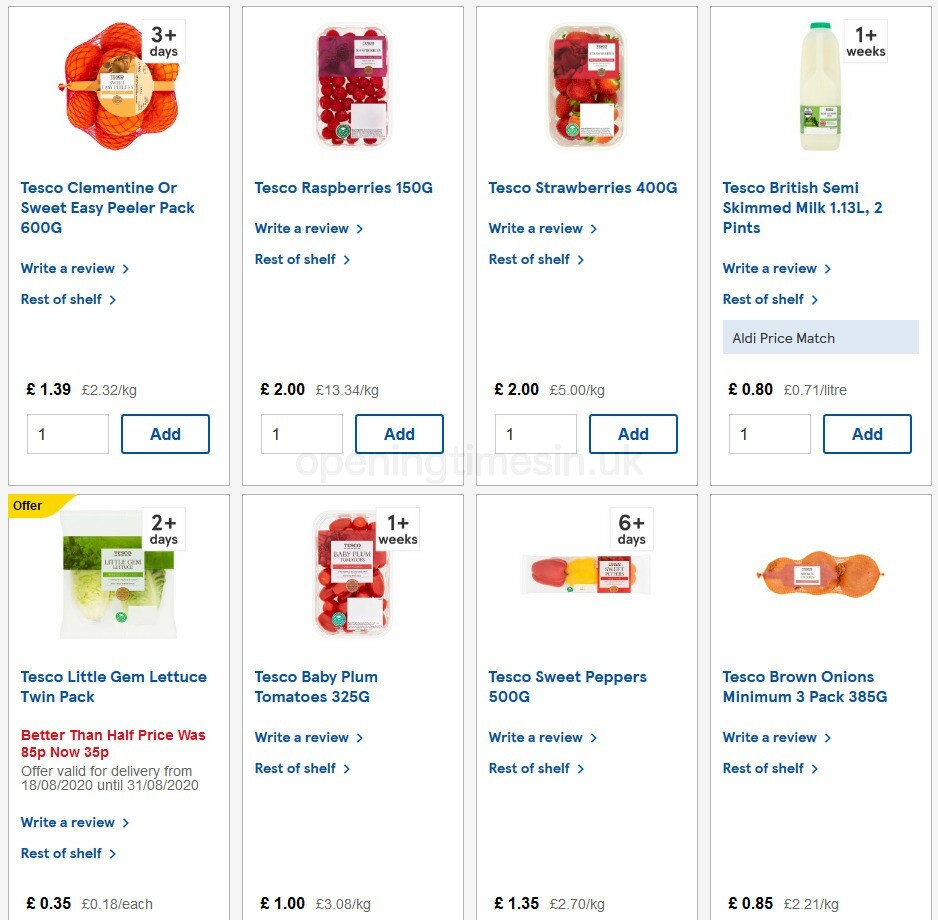Open the Tesco Strawberries 400G image
The width and height of the screenshot is (938, 920).
point(586,85)
